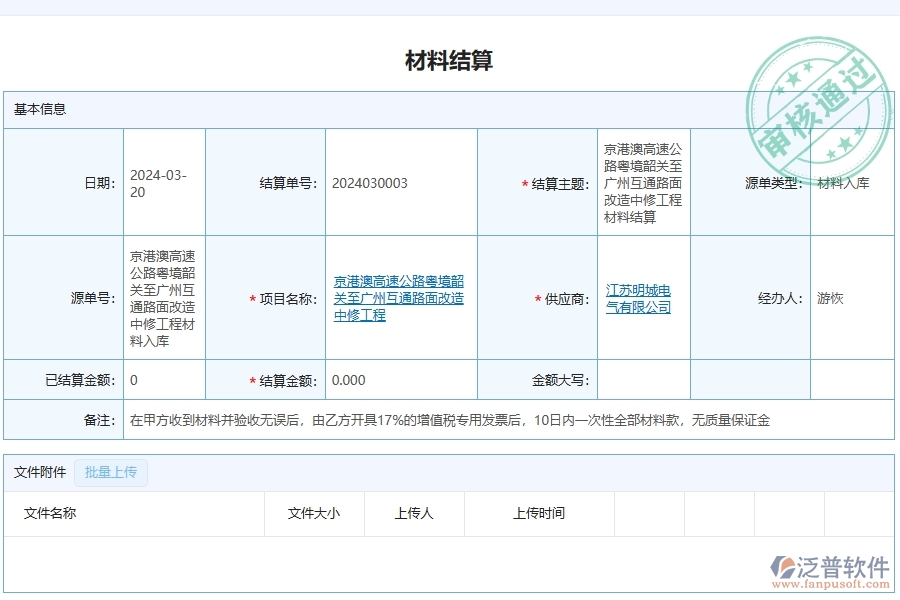Click the 批量上传 upload button

click(110, 472)
